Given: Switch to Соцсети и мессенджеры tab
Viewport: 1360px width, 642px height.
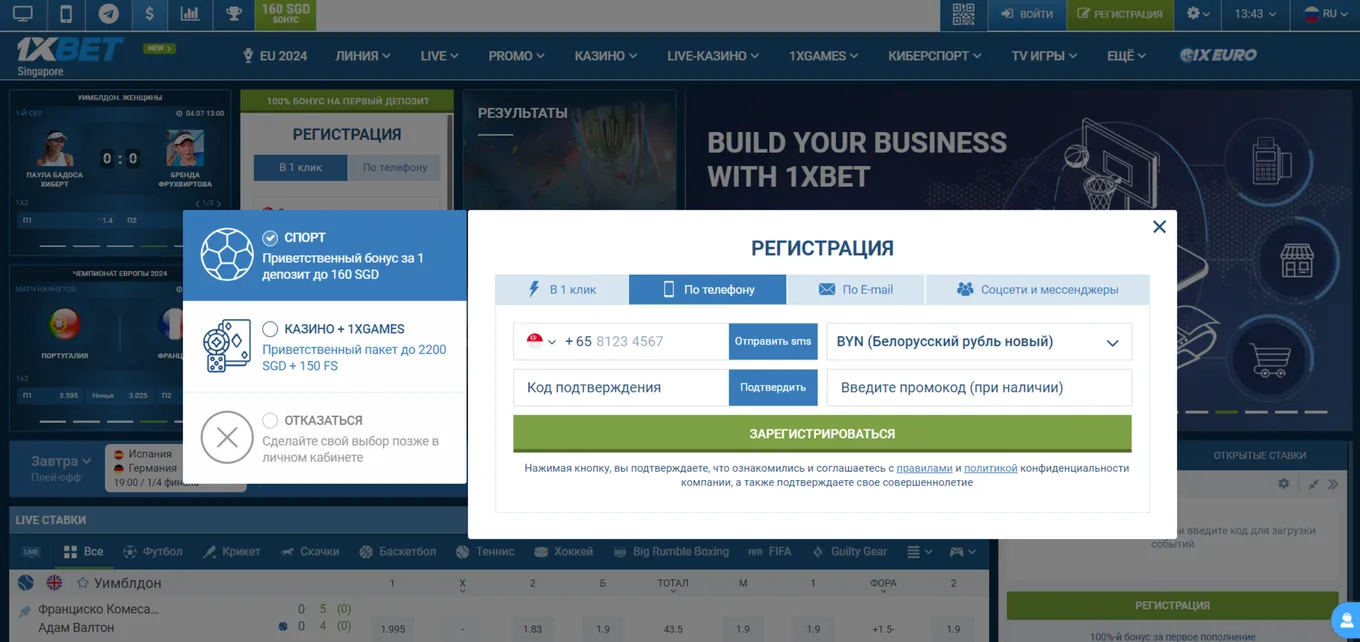Looking at the screenshot, I should (1038, 289).
